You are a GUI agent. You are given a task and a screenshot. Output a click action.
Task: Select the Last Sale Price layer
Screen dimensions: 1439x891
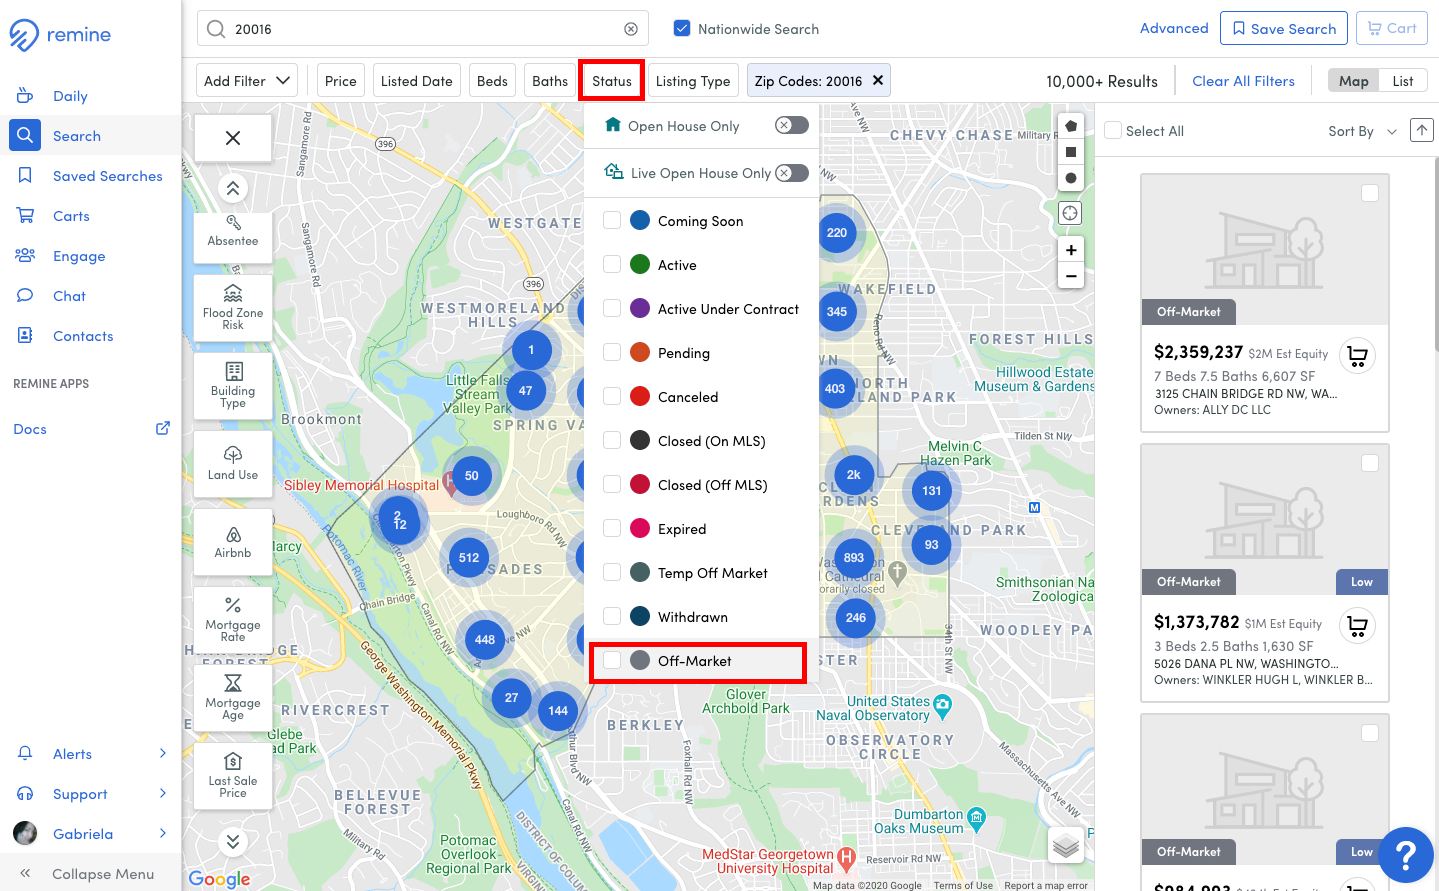click(x=233, y=776)
